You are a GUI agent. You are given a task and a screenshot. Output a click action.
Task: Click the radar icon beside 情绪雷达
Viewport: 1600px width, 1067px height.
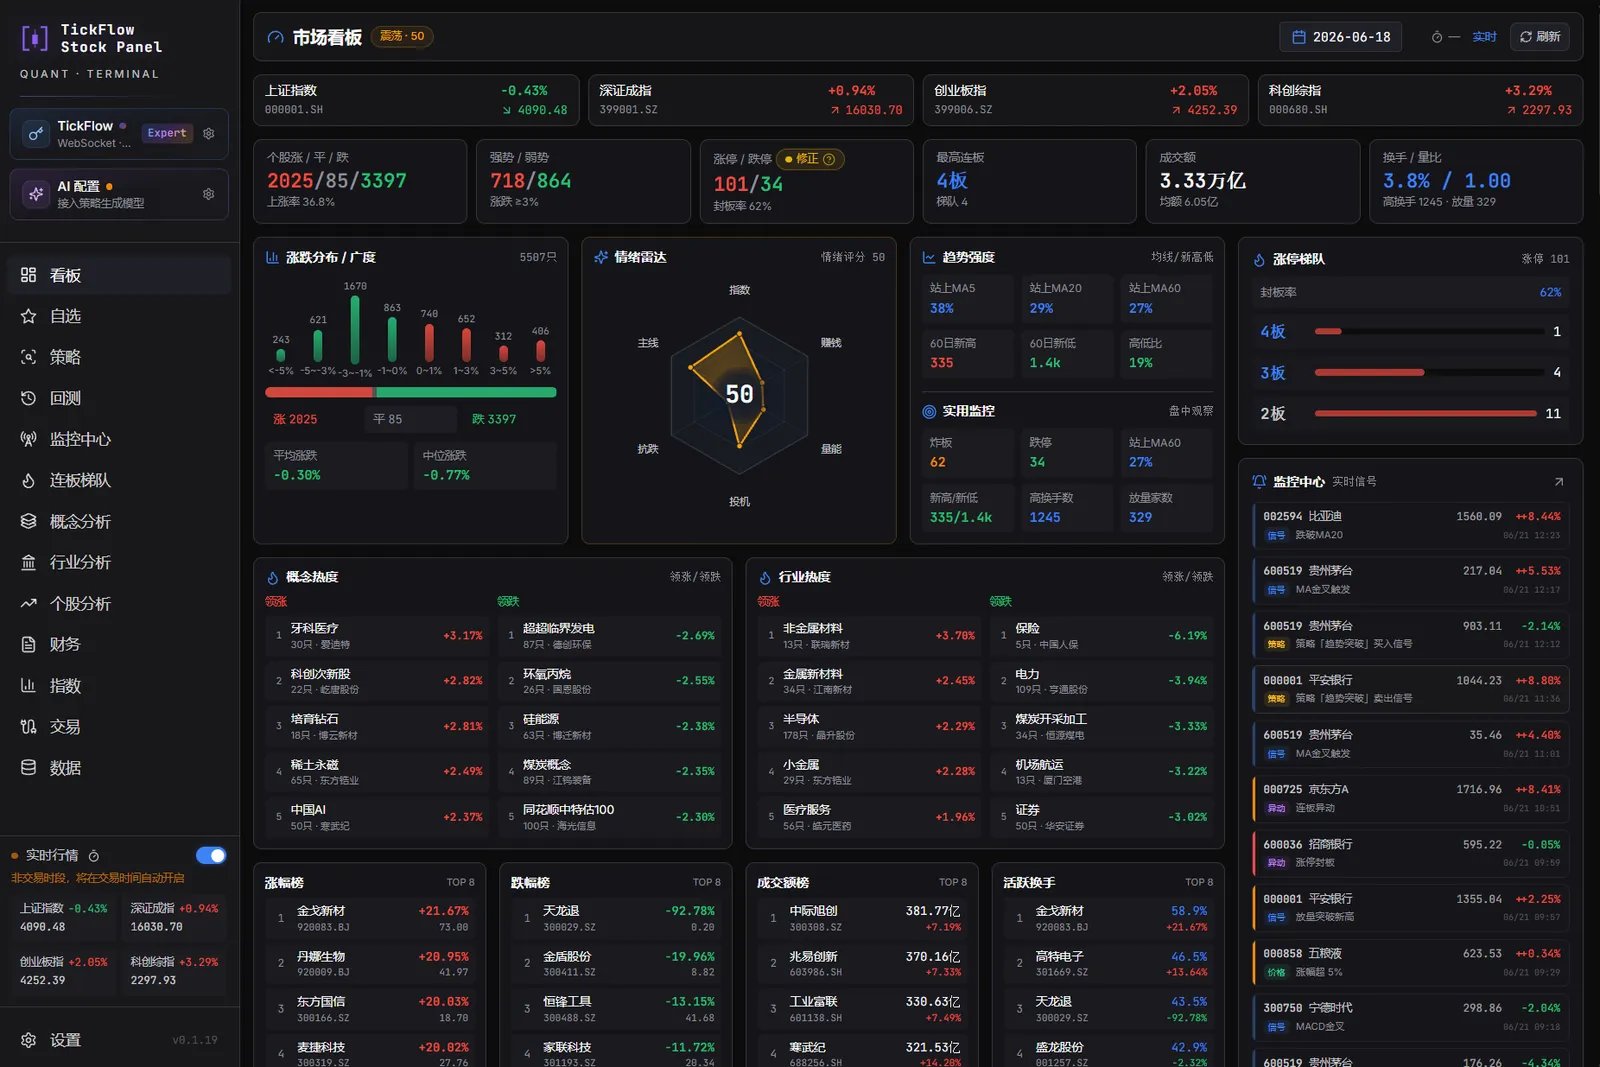601,257
